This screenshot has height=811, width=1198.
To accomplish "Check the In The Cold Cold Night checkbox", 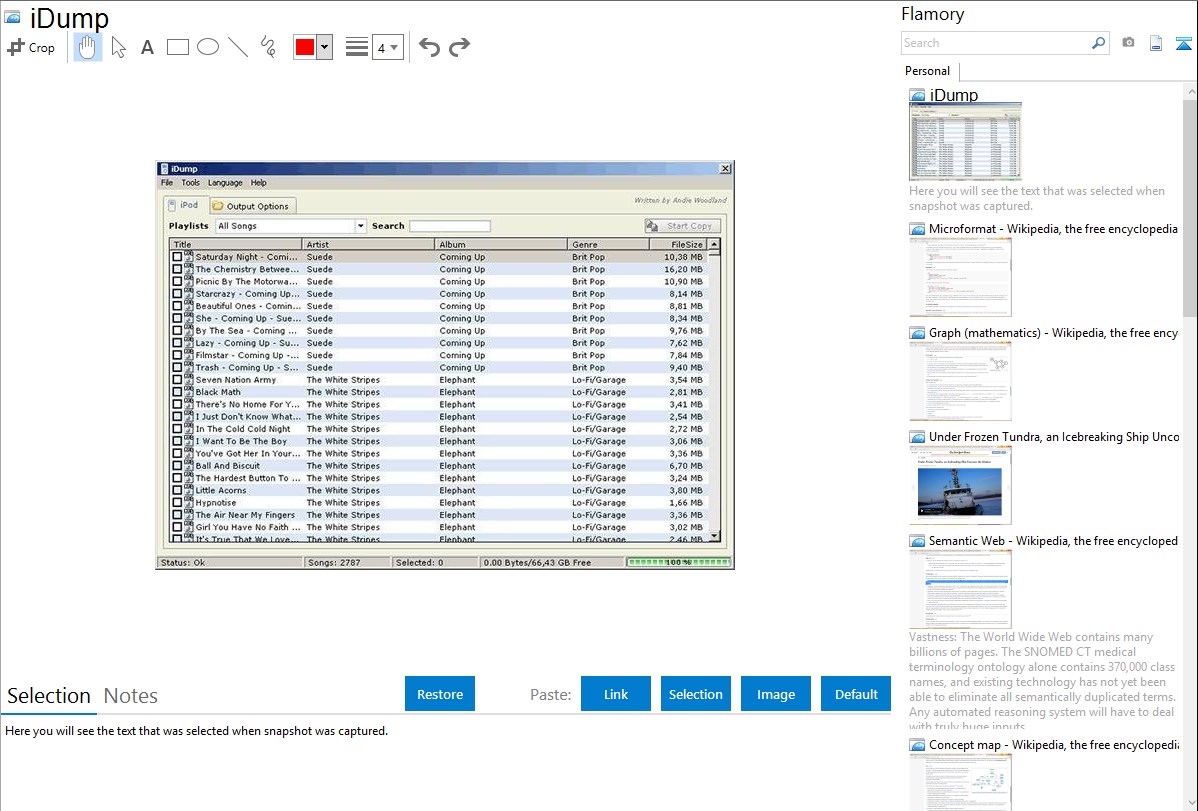I will coord(177,429).
